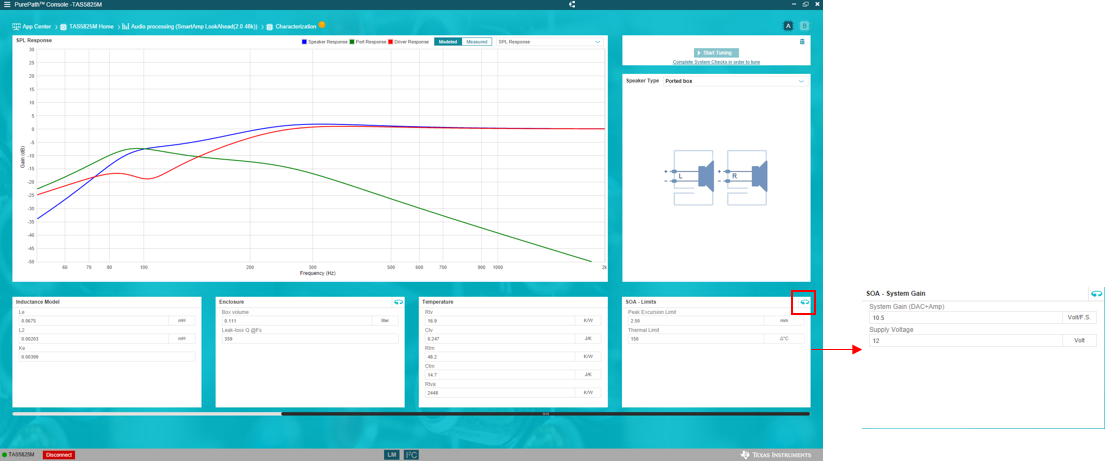Viewport: 1106px width, 461px height.
Task: Click the Rtm field 48.2
Action: click(499, 357)
